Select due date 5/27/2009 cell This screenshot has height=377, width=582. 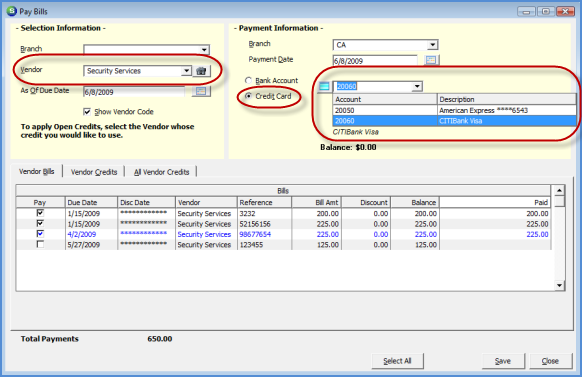point(91,245)
